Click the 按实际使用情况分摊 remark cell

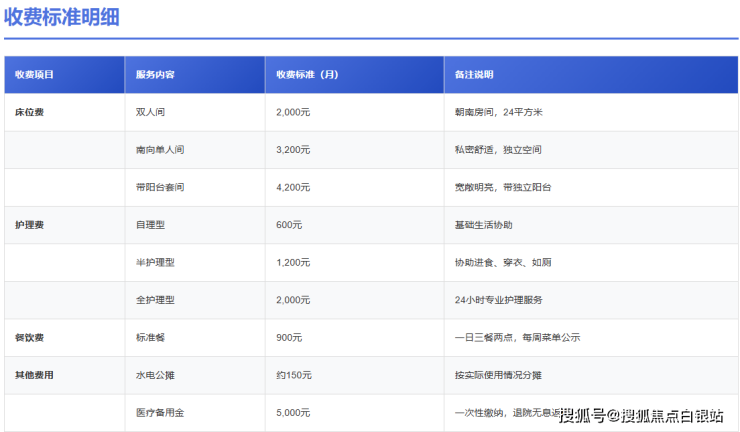point(498,375)
